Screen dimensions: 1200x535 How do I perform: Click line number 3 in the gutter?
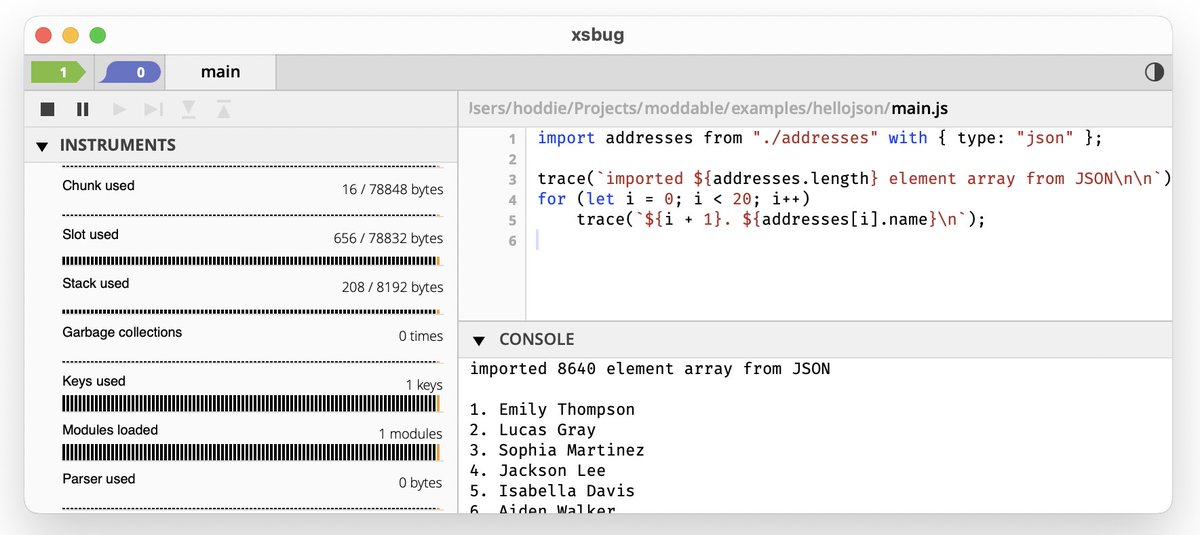coord(511,180)
